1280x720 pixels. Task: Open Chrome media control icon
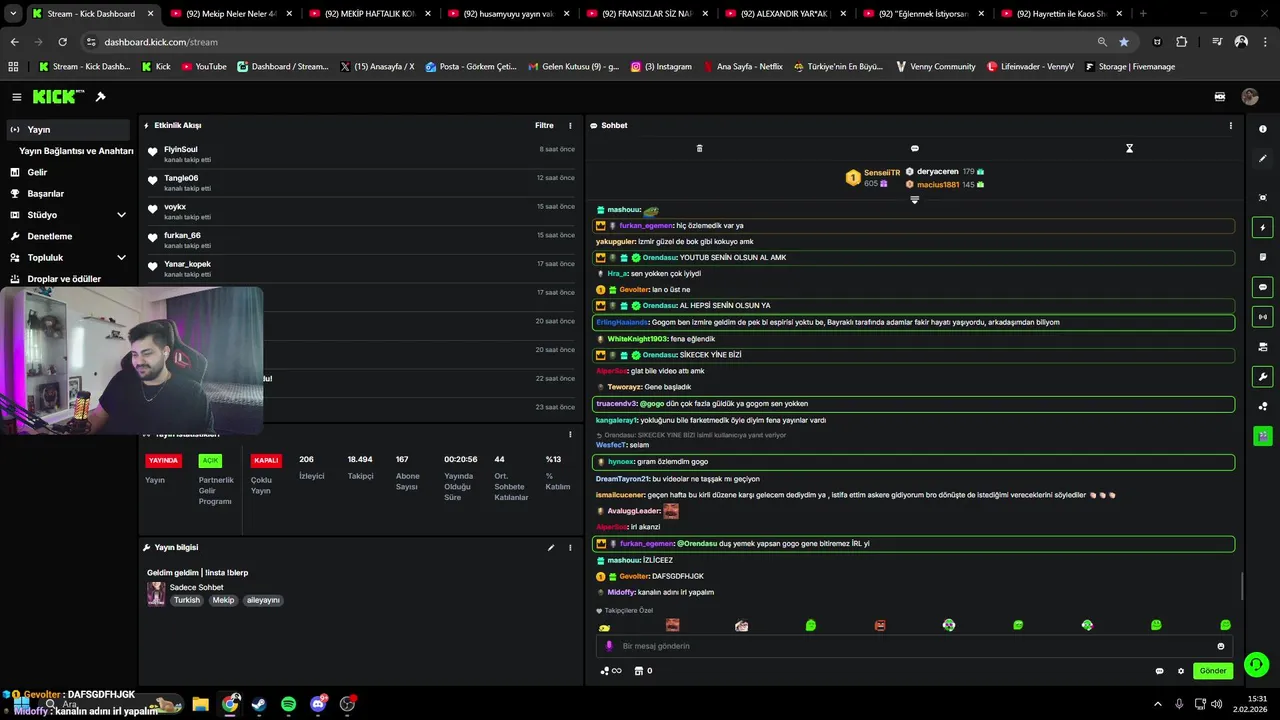(1217, 42)
